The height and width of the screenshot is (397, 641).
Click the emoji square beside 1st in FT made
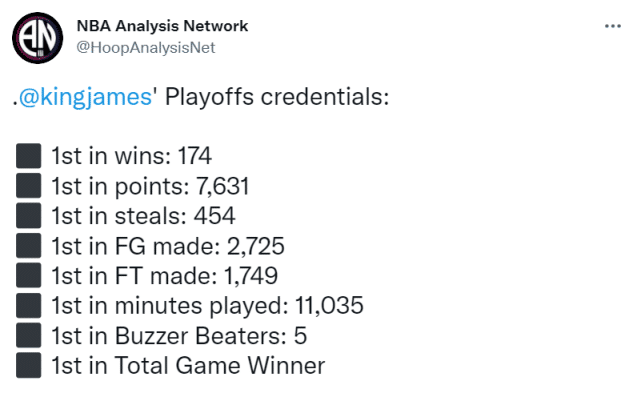pyautogui.click(x=29, y=276)
